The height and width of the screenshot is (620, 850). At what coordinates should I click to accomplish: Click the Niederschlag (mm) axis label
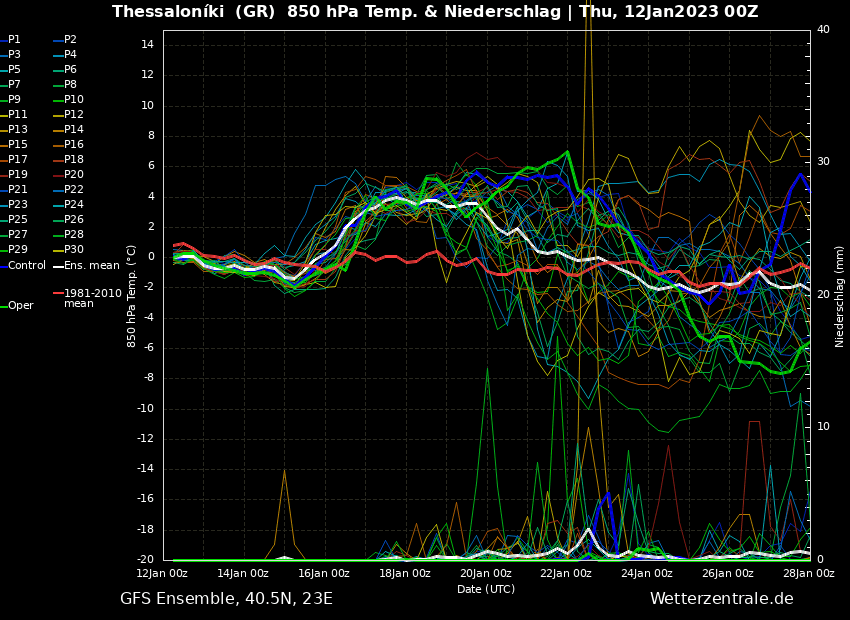pos(840,296)
